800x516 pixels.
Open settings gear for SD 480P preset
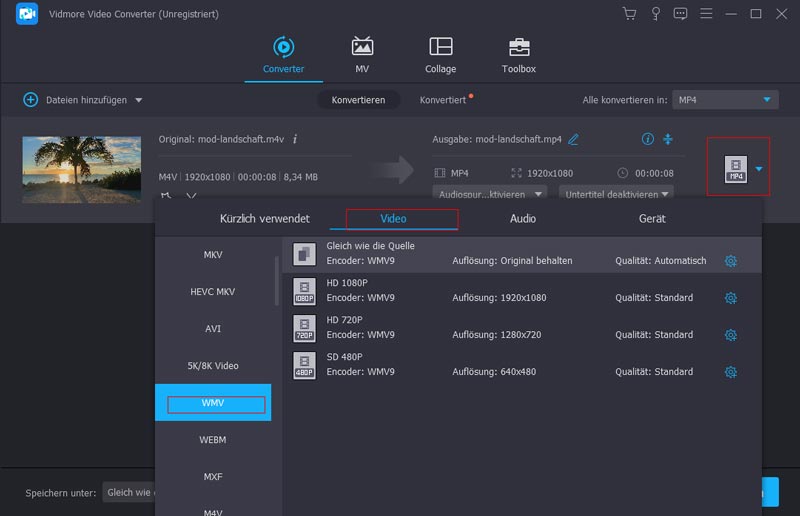pos(730,372)
